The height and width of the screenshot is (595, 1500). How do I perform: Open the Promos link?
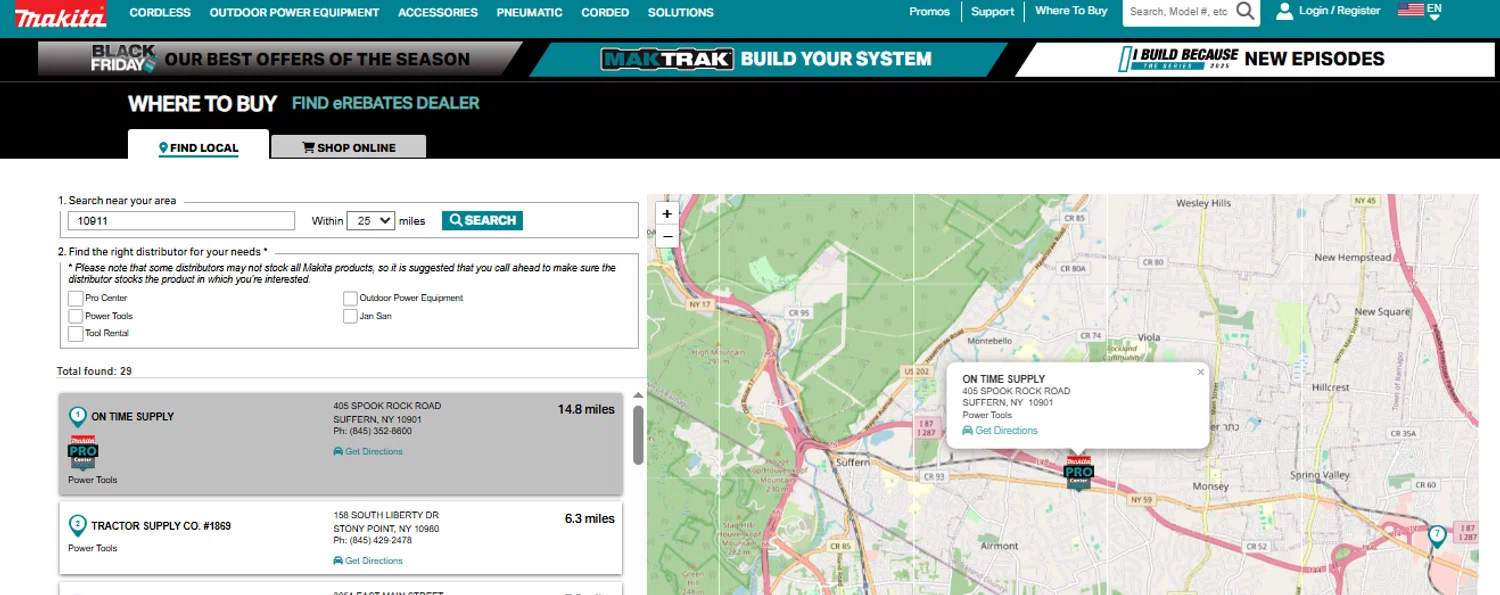point(929,12)
